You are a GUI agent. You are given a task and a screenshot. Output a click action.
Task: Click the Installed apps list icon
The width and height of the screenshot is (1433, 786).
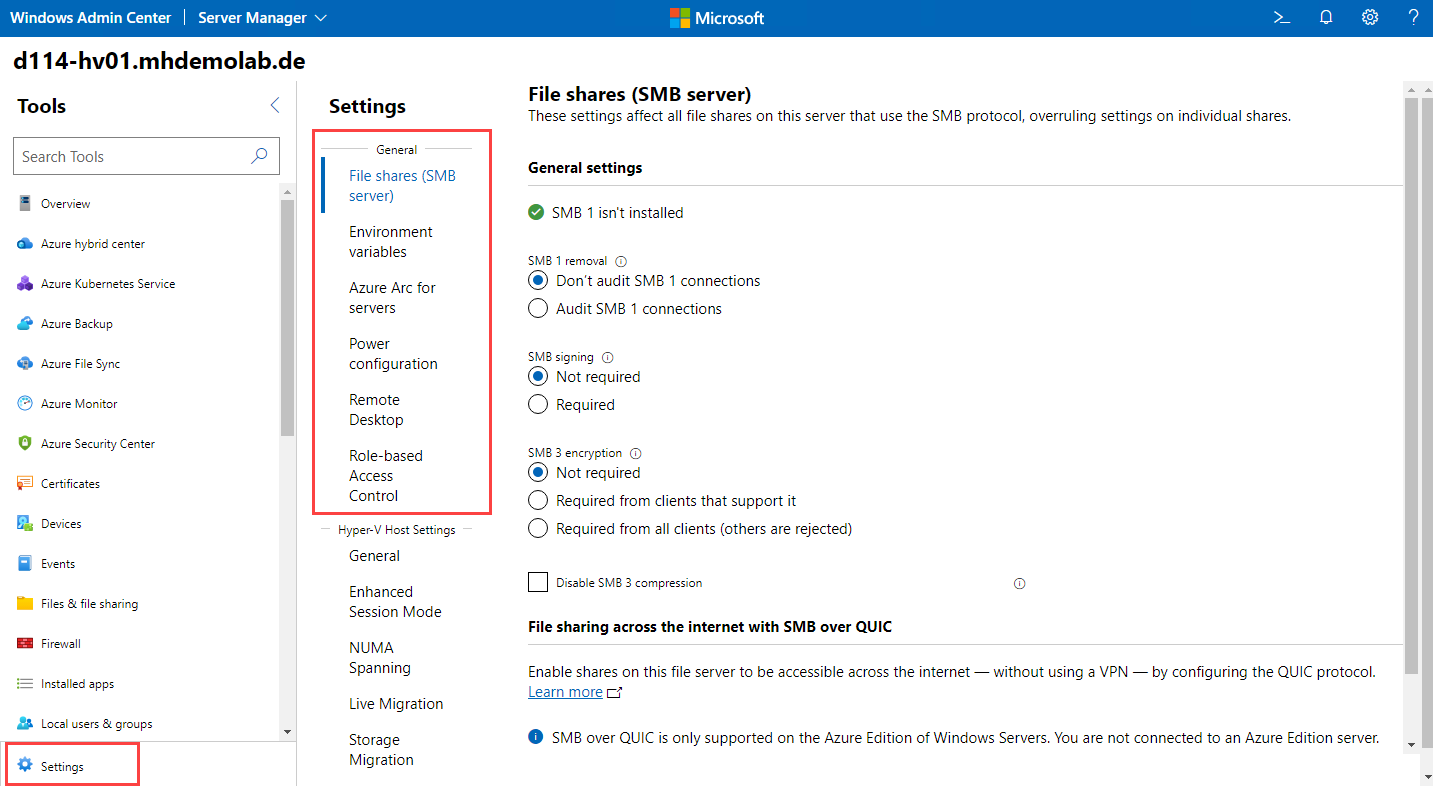[x=25, y=683]
